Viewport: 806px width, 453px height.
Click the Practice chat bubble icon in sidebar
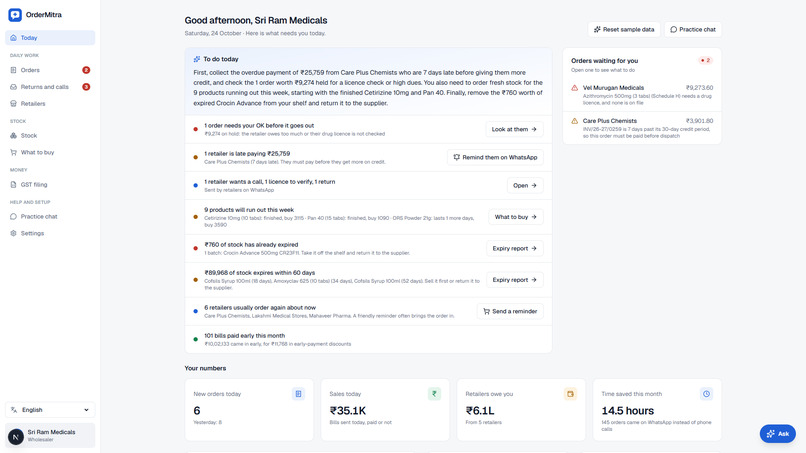click(x=13, y=216)
